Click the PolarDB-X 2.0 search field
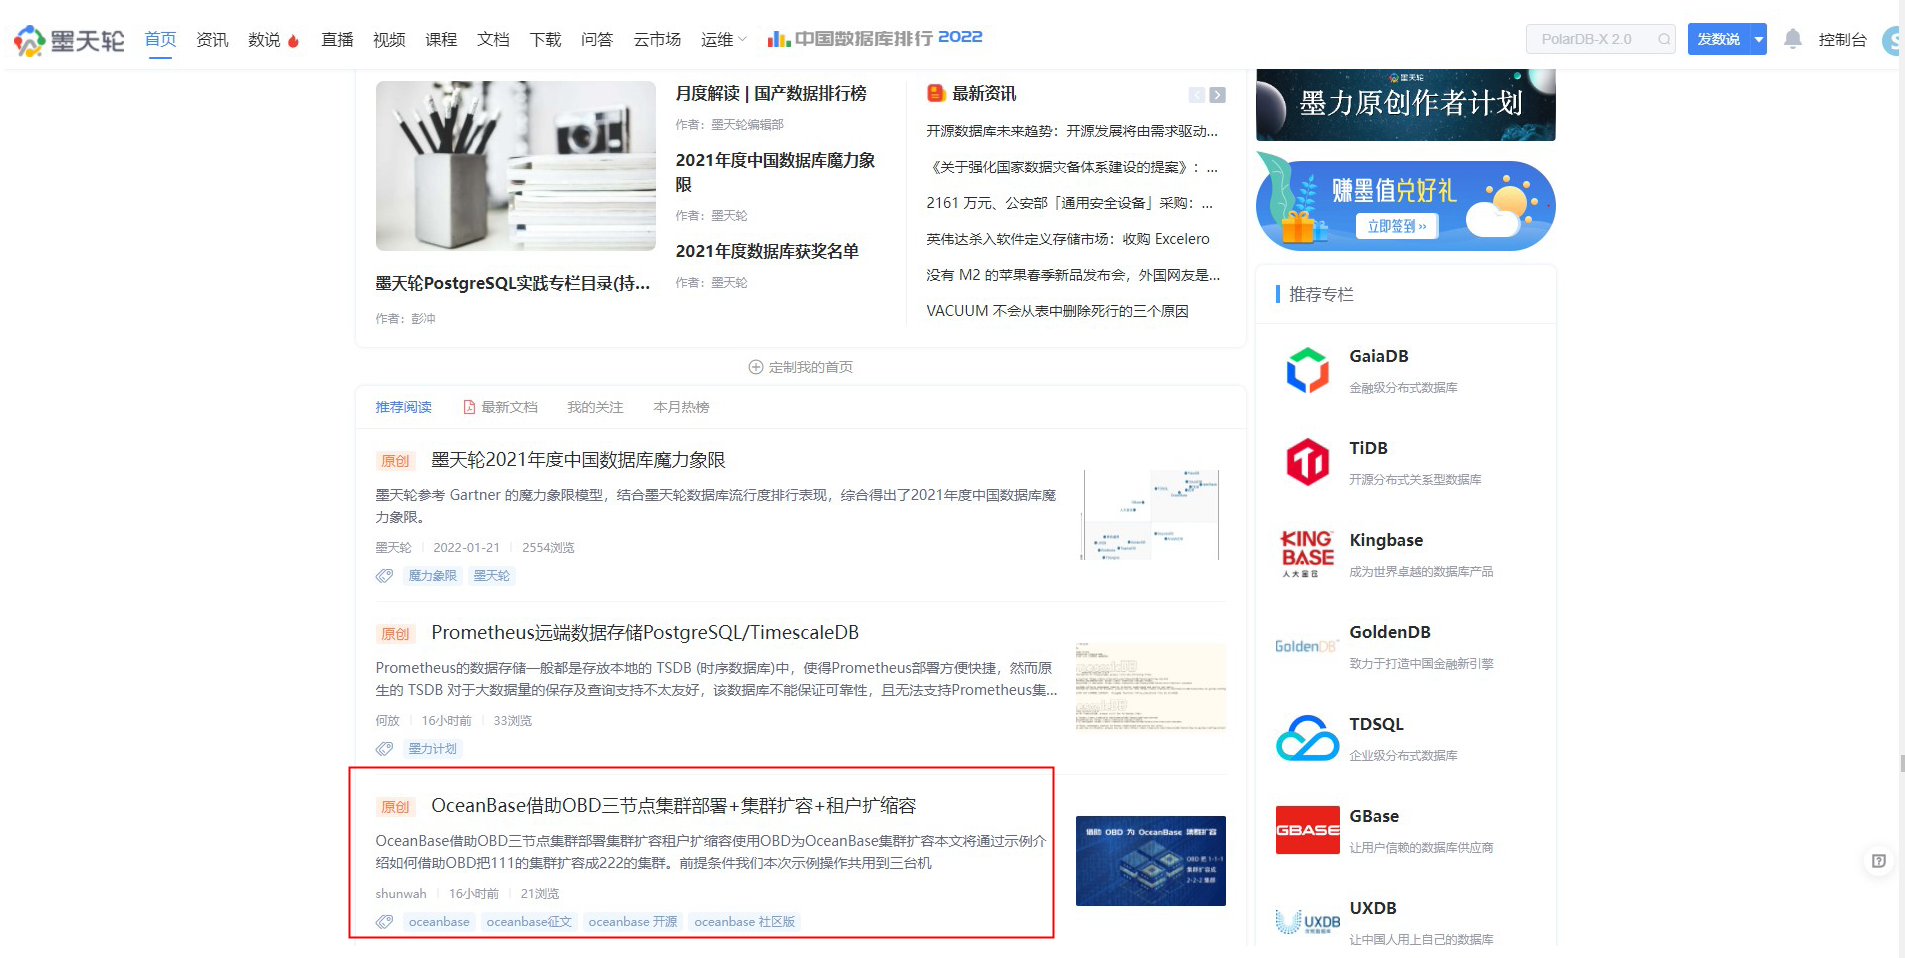1905x958 pixels. click(1600, 39)
